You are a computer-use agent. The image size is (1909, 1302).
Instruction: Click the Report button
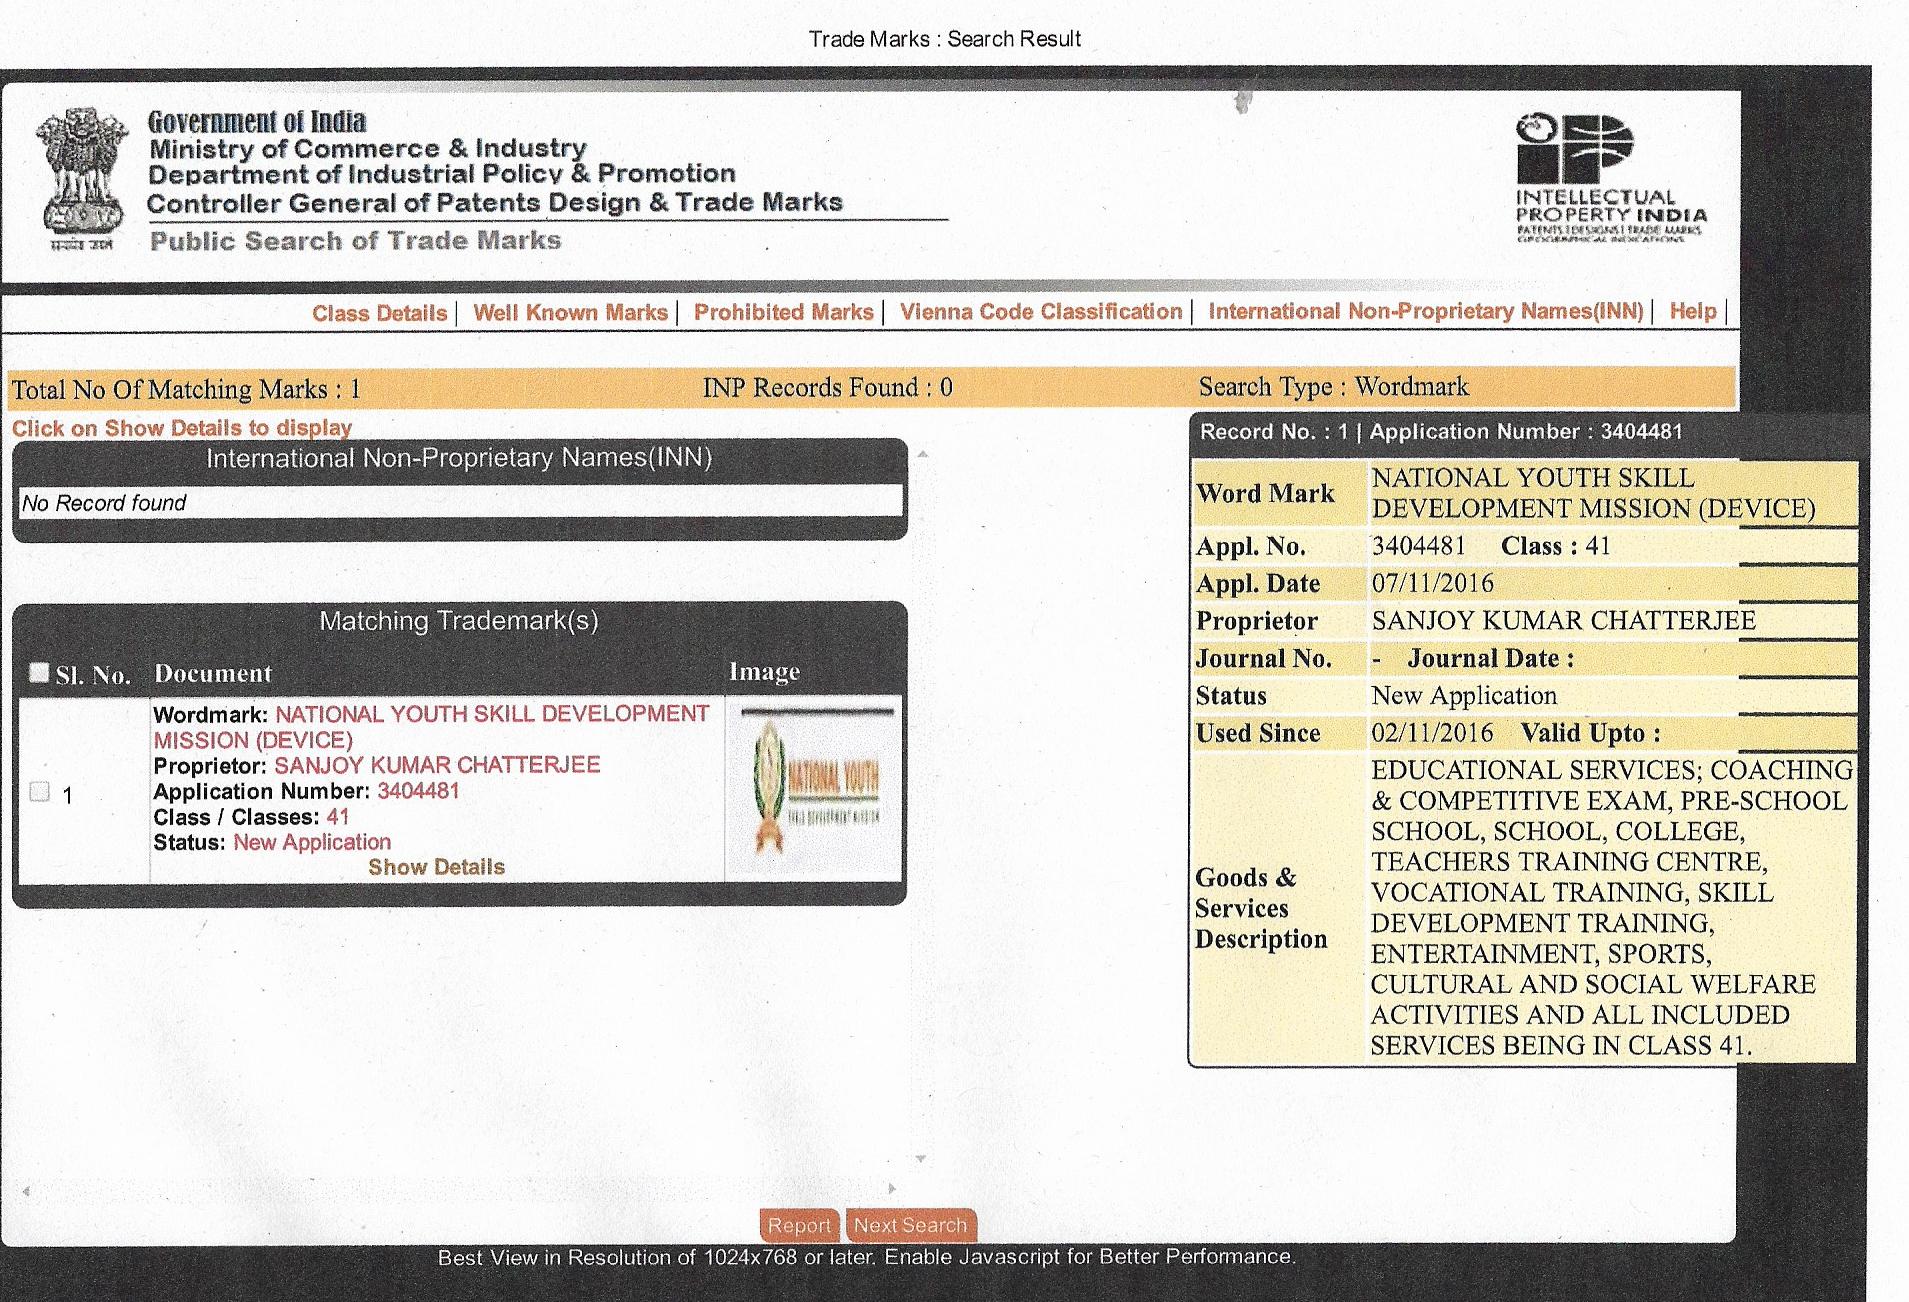[x=799, y=1225]
